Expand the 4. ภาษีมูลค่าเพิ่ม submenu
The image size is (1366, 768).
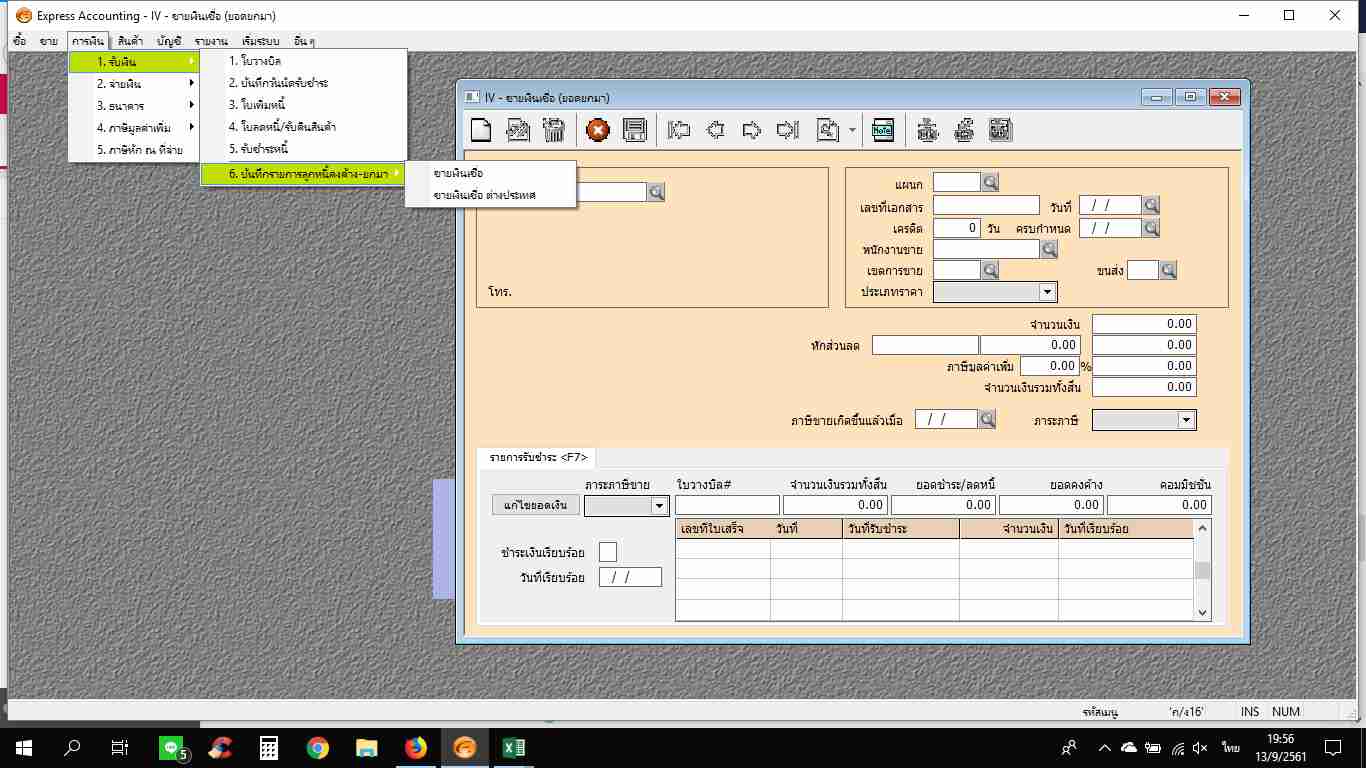(134, 128)
